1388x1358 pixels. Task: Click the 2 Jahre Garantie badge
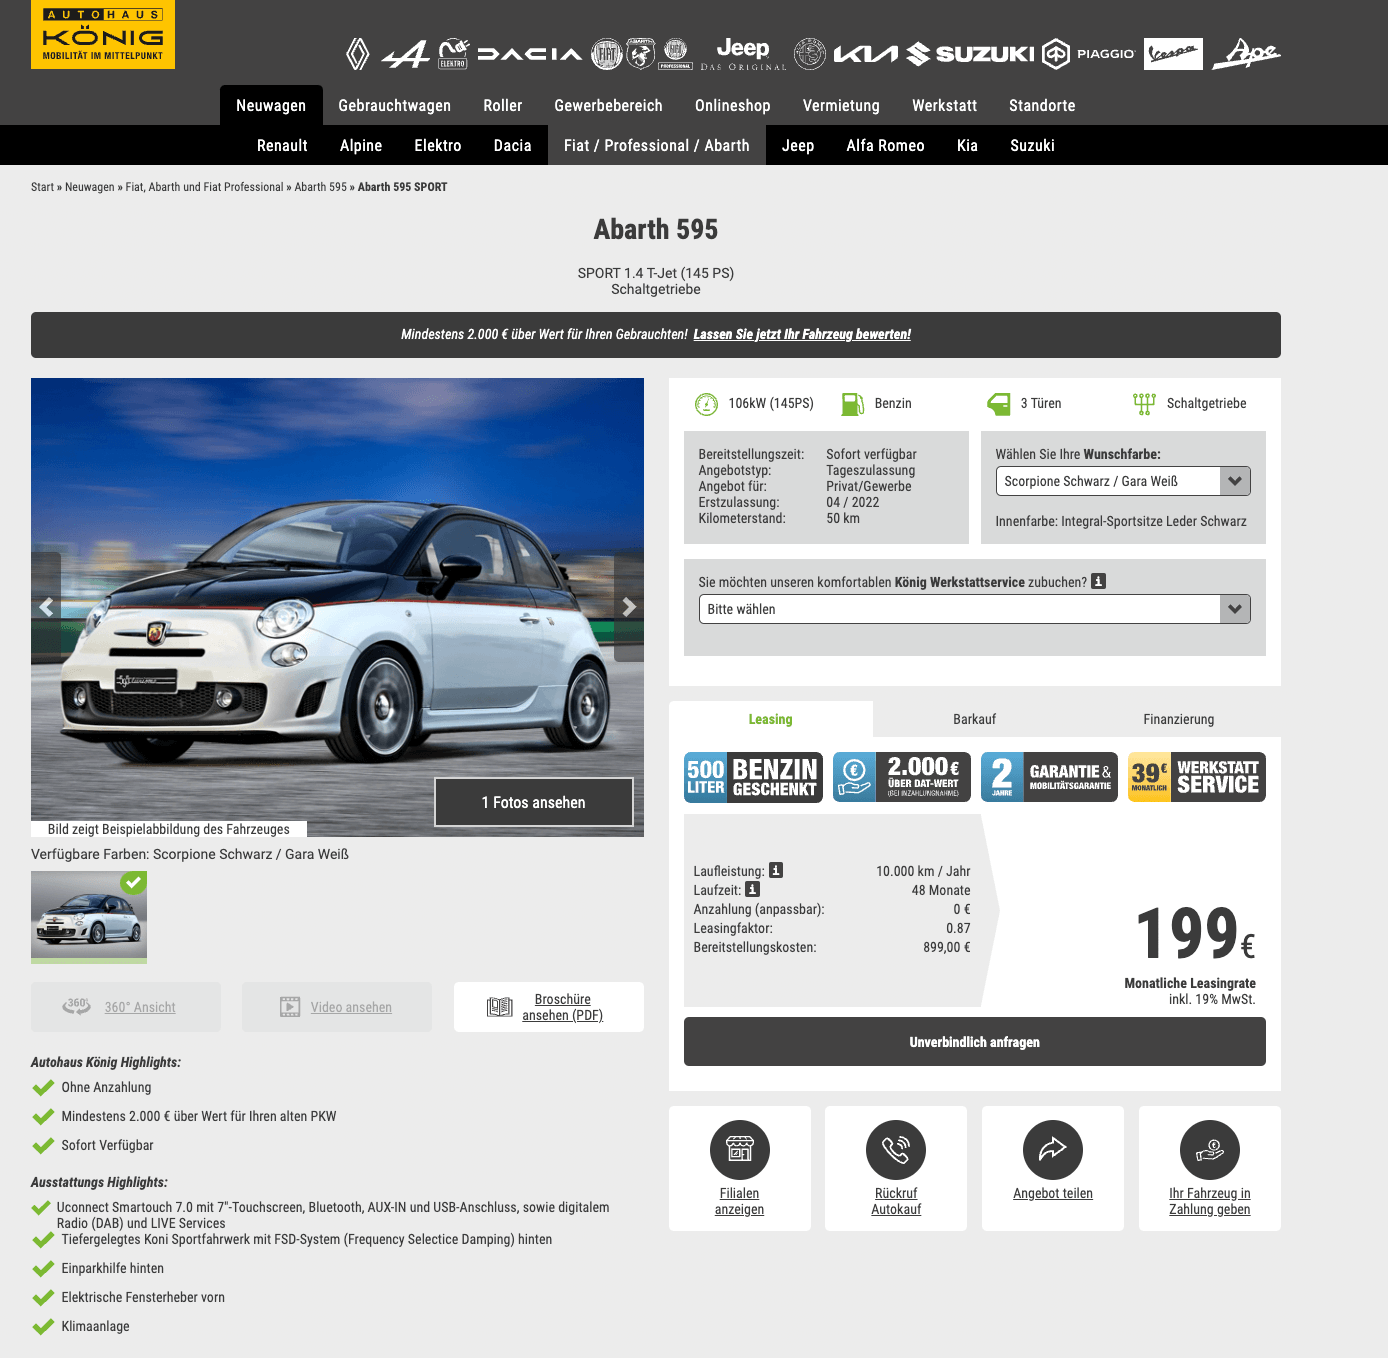pyautogui.click(x=1049, y=777)
